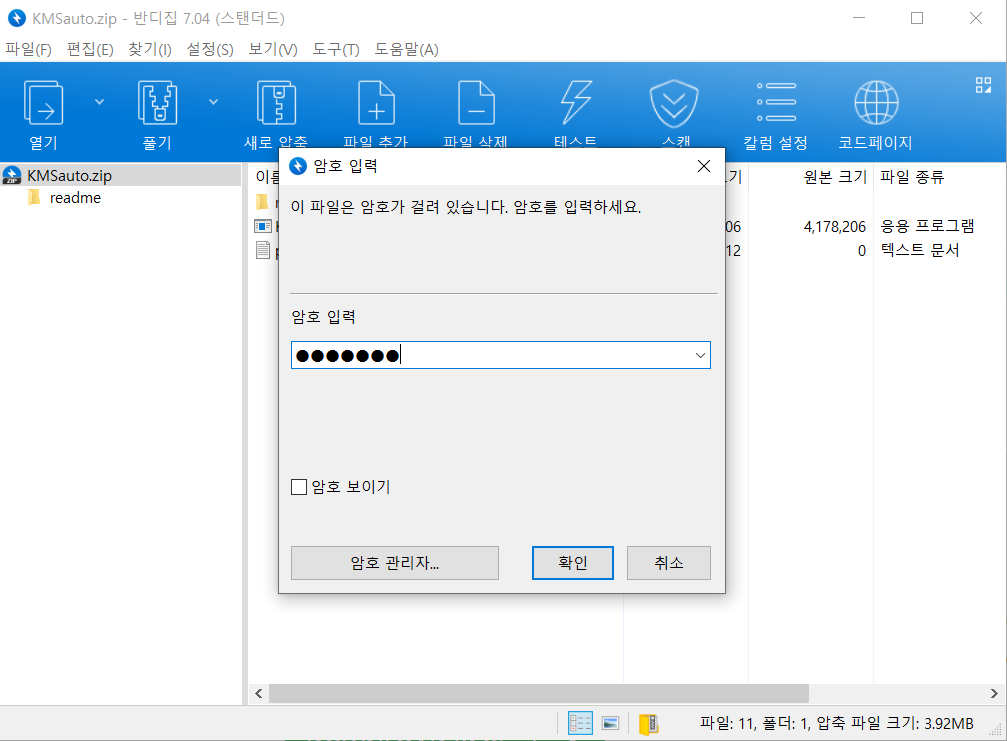Image resolution: width=1007 pixels, height=741 pixels.
Task: Click the Open (열기) toolbar icon
Action: coord(44,103)
